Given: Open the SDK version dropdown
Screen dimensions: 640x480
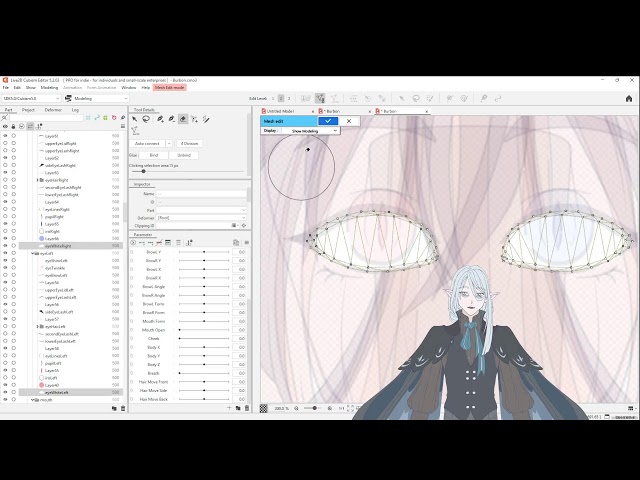Looking at the screenshot, I should click(31, 98).
